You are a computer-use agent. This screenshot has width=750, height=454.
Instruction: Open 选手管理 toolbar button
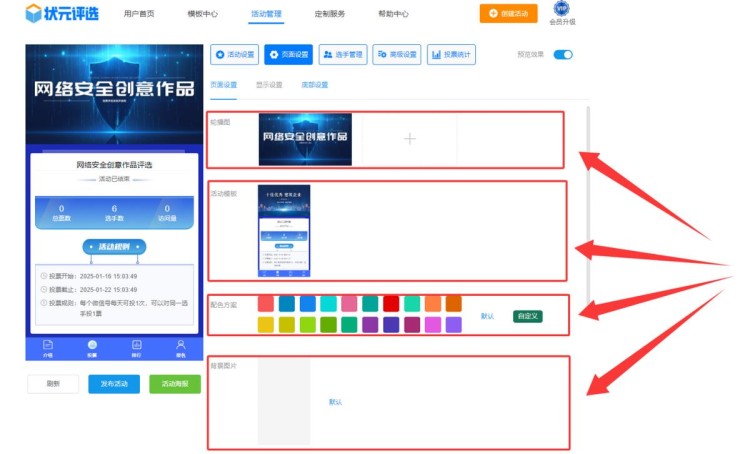342,54
